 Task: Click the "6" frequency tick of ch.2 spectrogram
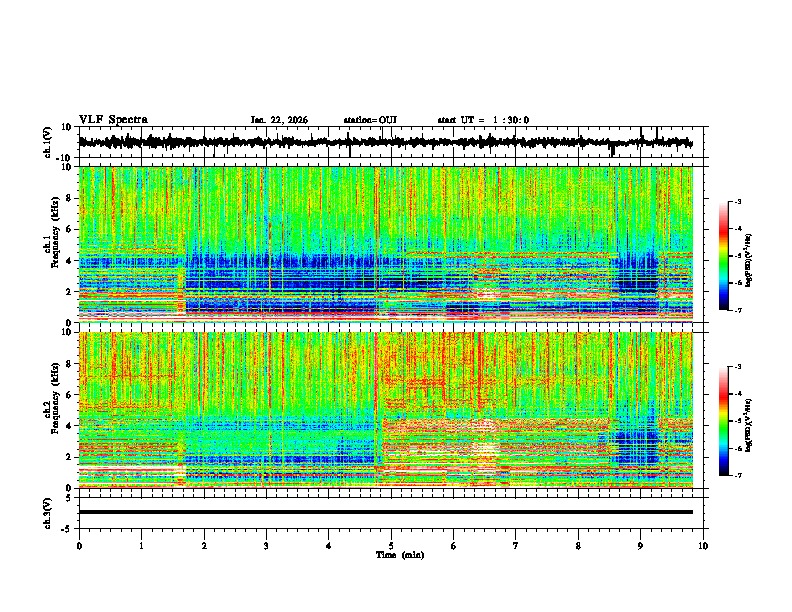tap(69, 395)
